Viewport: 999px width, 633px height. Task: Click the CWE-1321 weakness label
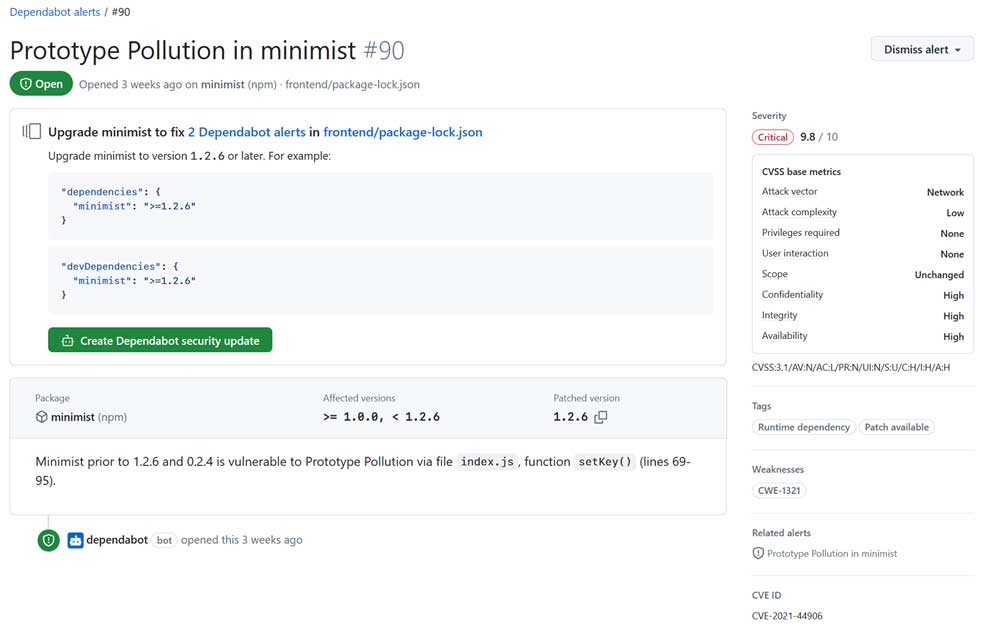tap(779, 490)
